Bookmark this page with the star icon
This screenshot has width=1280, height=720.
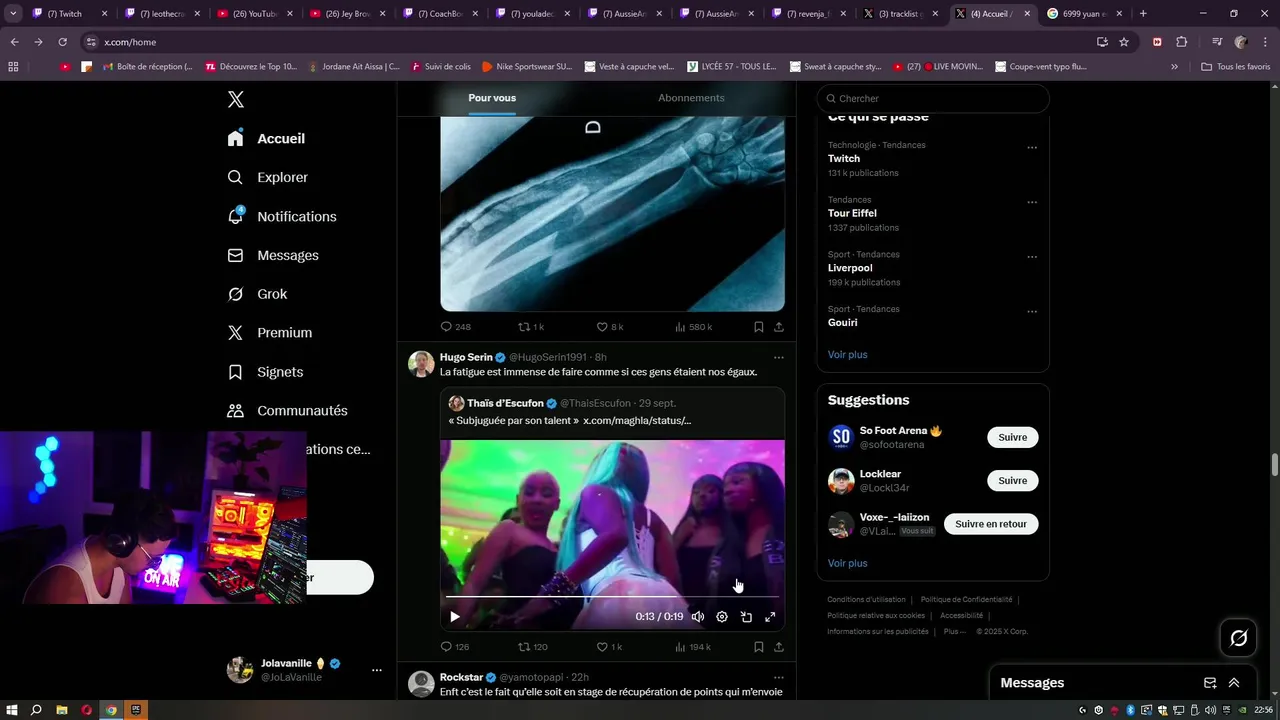(1124, 42)
